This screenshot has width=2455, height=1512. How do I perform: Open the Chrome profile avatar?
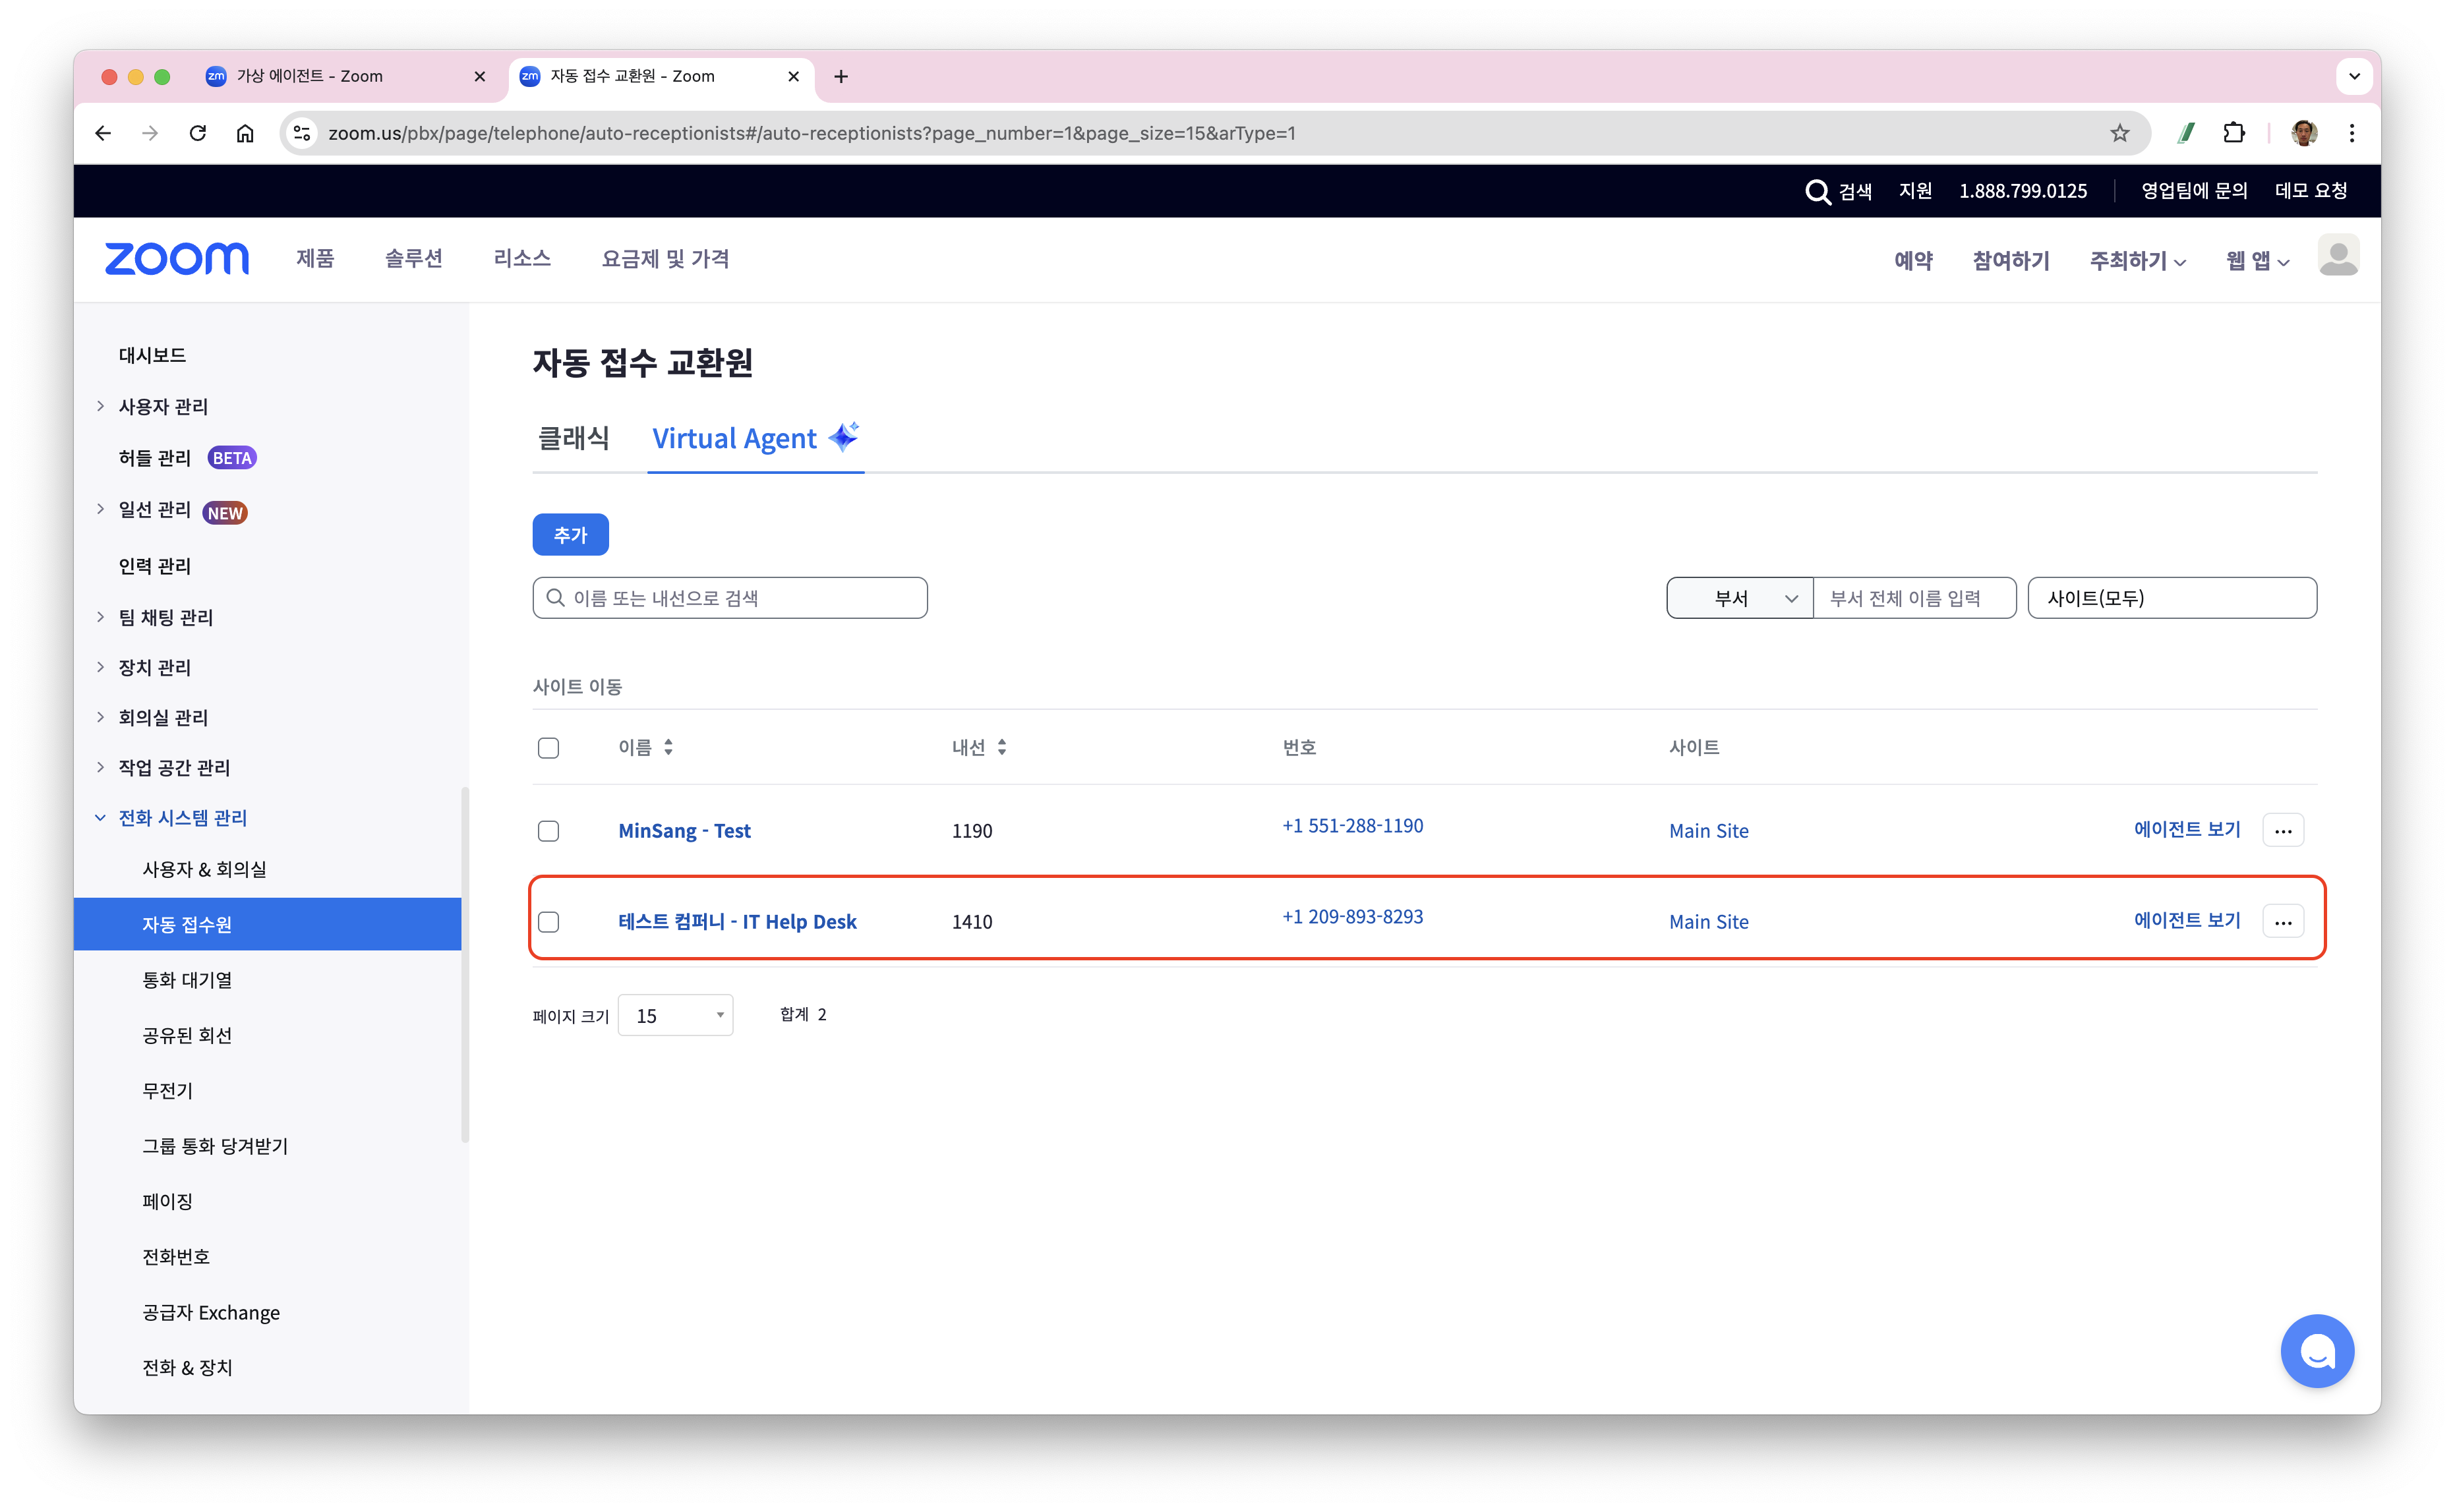[x=2304, y=133]
